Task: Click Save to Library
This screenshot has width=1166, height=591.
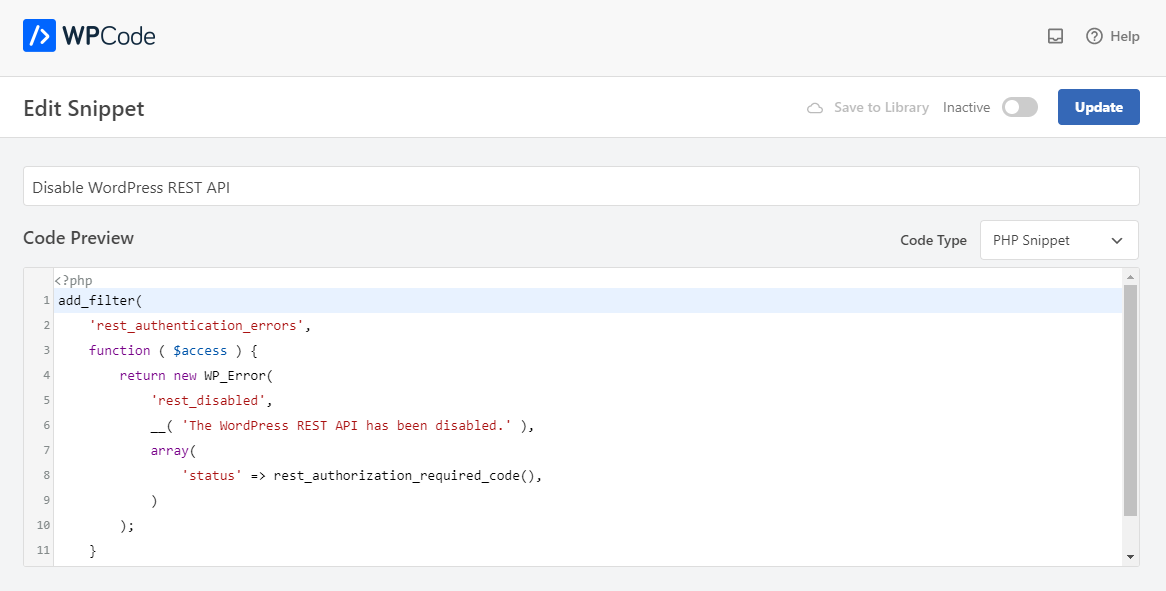Action: tap(881, 107)
